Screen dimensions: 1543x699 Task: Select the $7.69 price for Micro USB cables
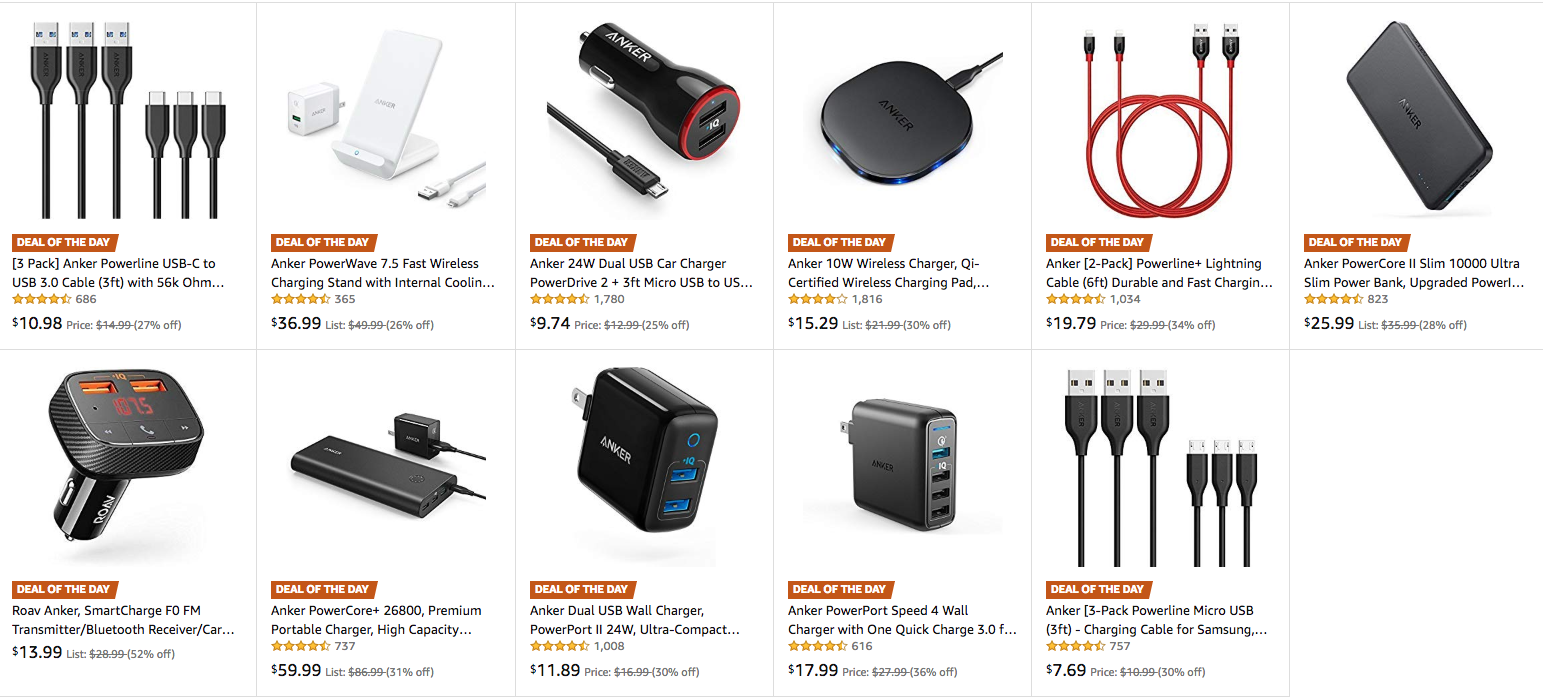(1066, 670)
